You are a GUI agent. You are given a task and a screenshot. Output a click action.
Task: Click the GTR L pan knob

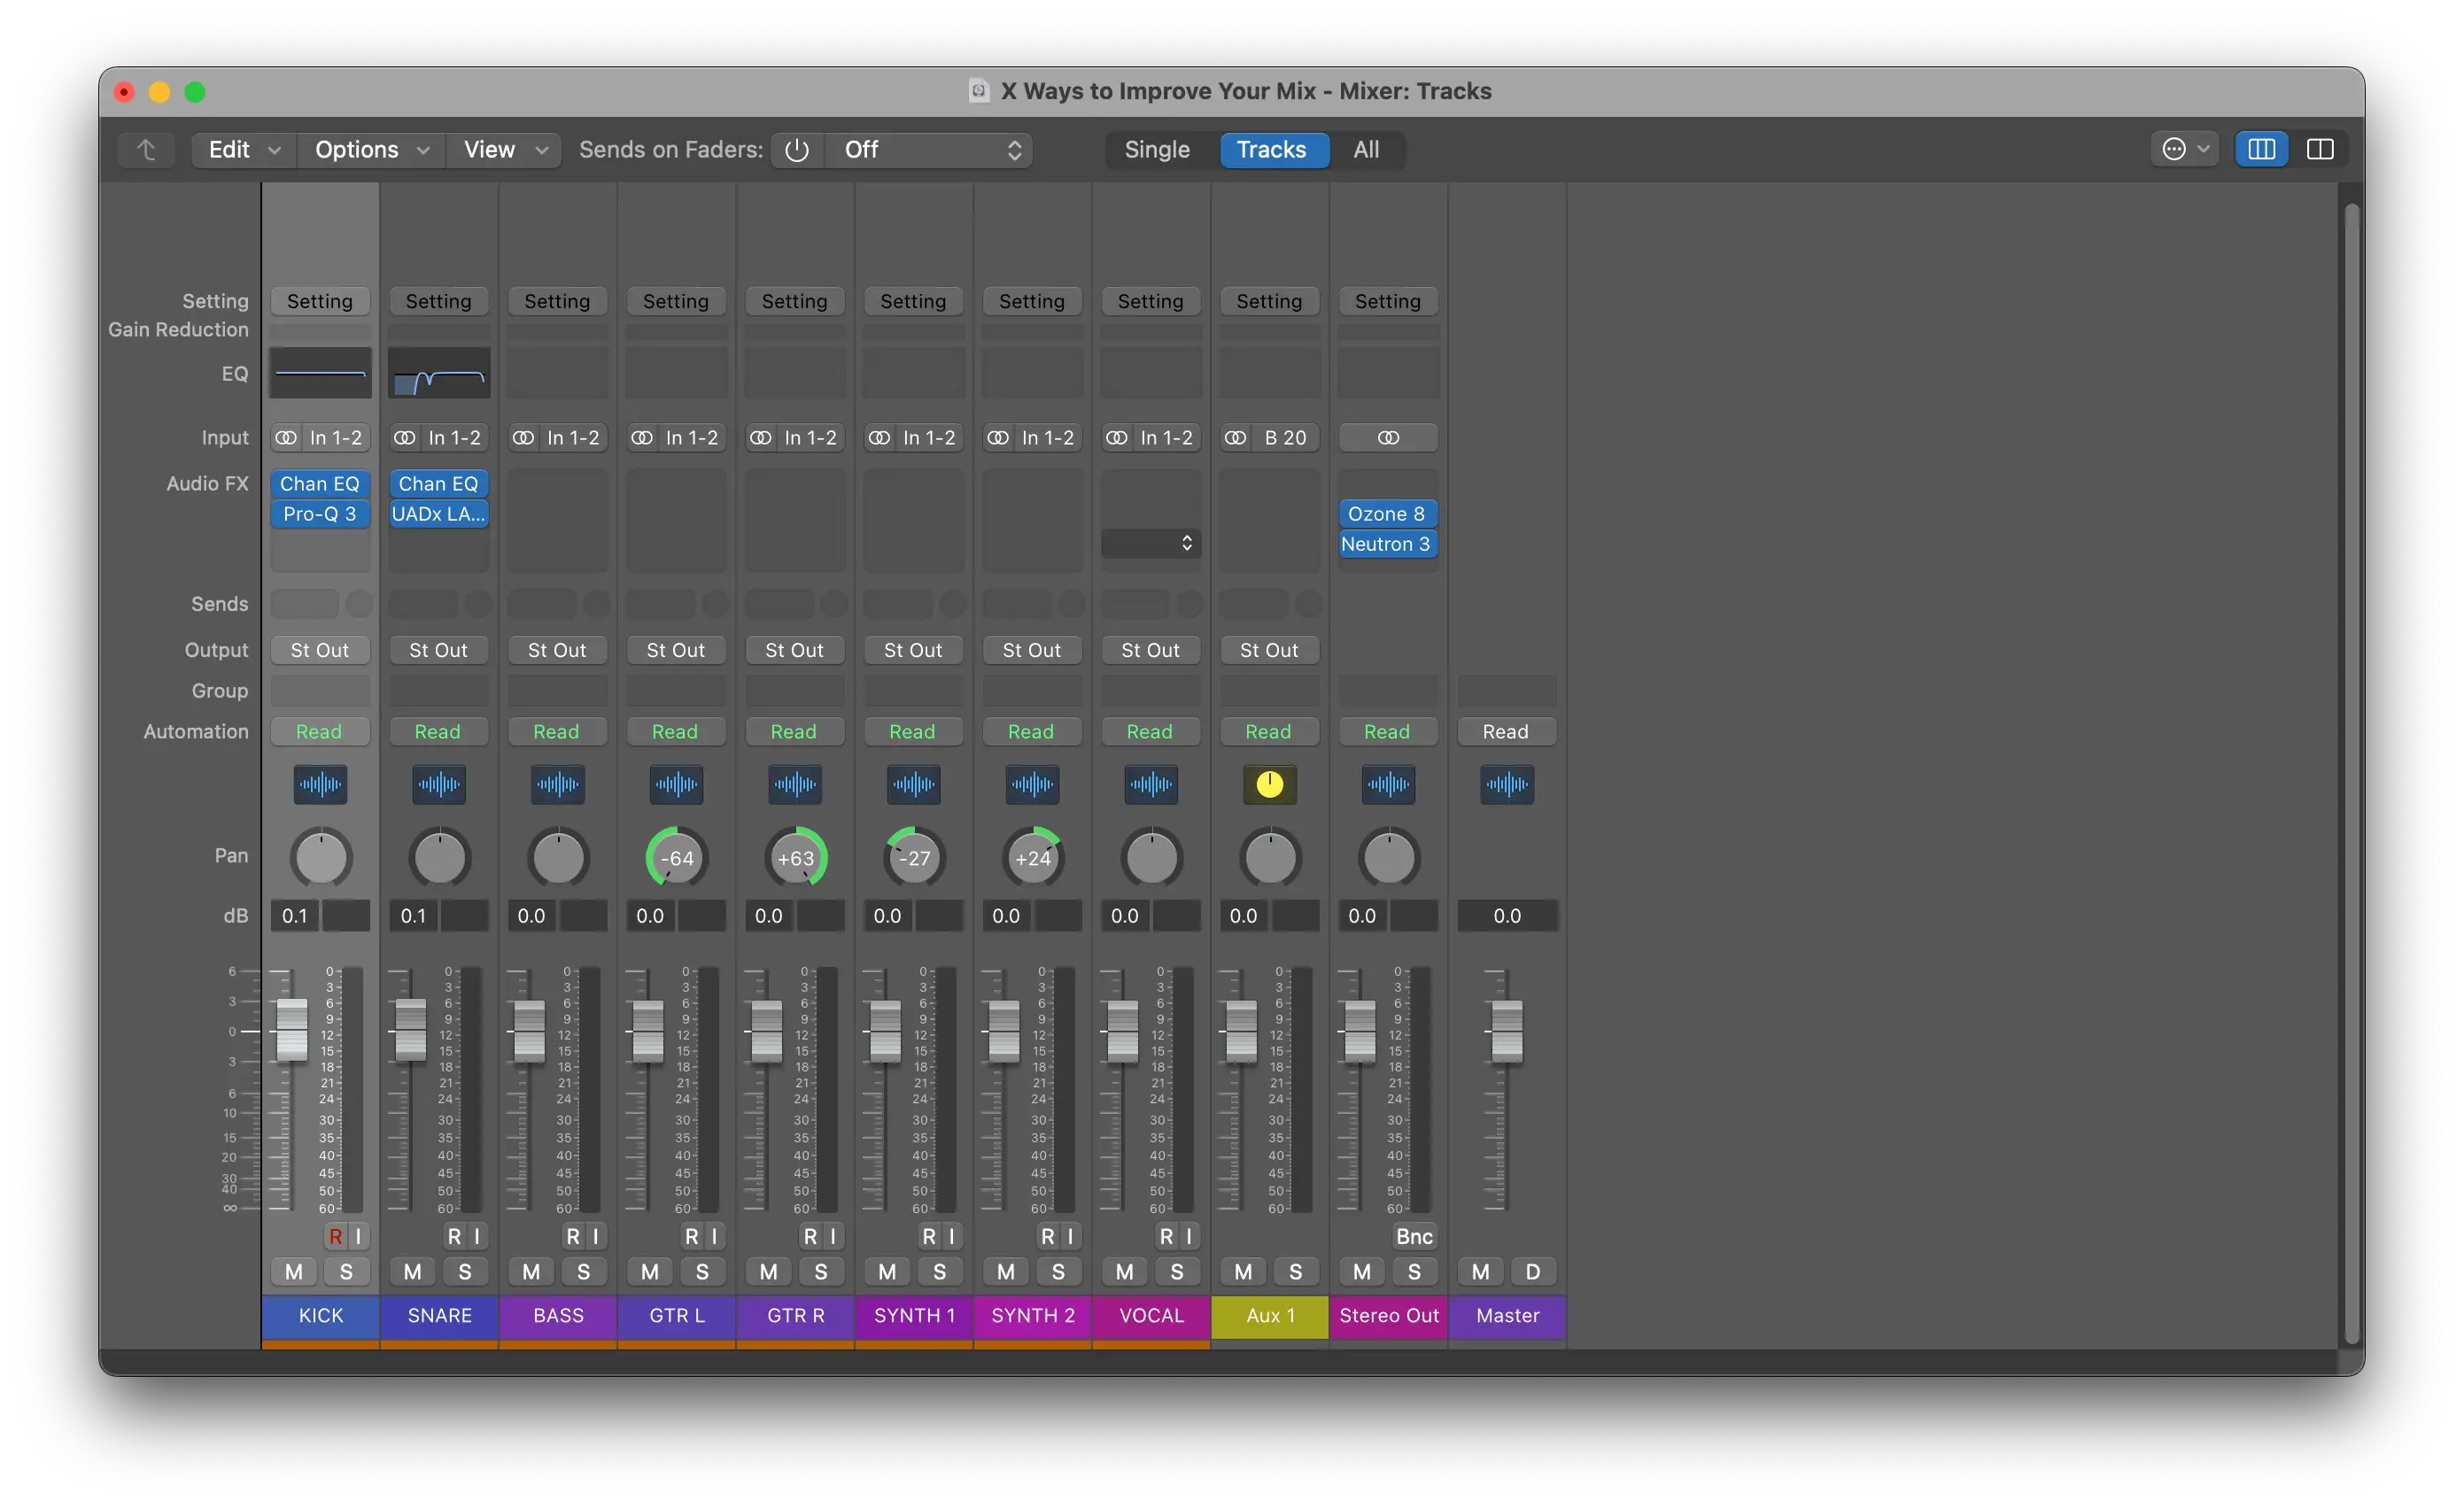(x=677, y=858)
